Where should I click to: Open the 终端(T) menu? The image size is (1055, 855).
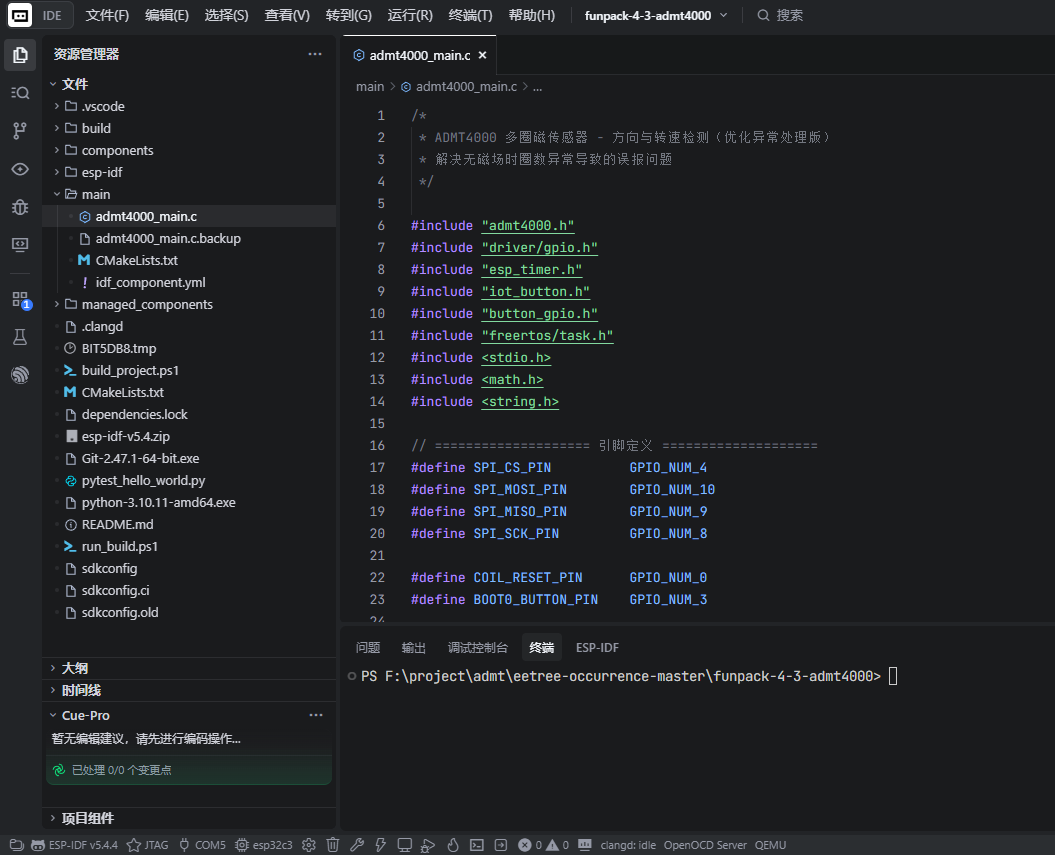[x=470, y=15]
